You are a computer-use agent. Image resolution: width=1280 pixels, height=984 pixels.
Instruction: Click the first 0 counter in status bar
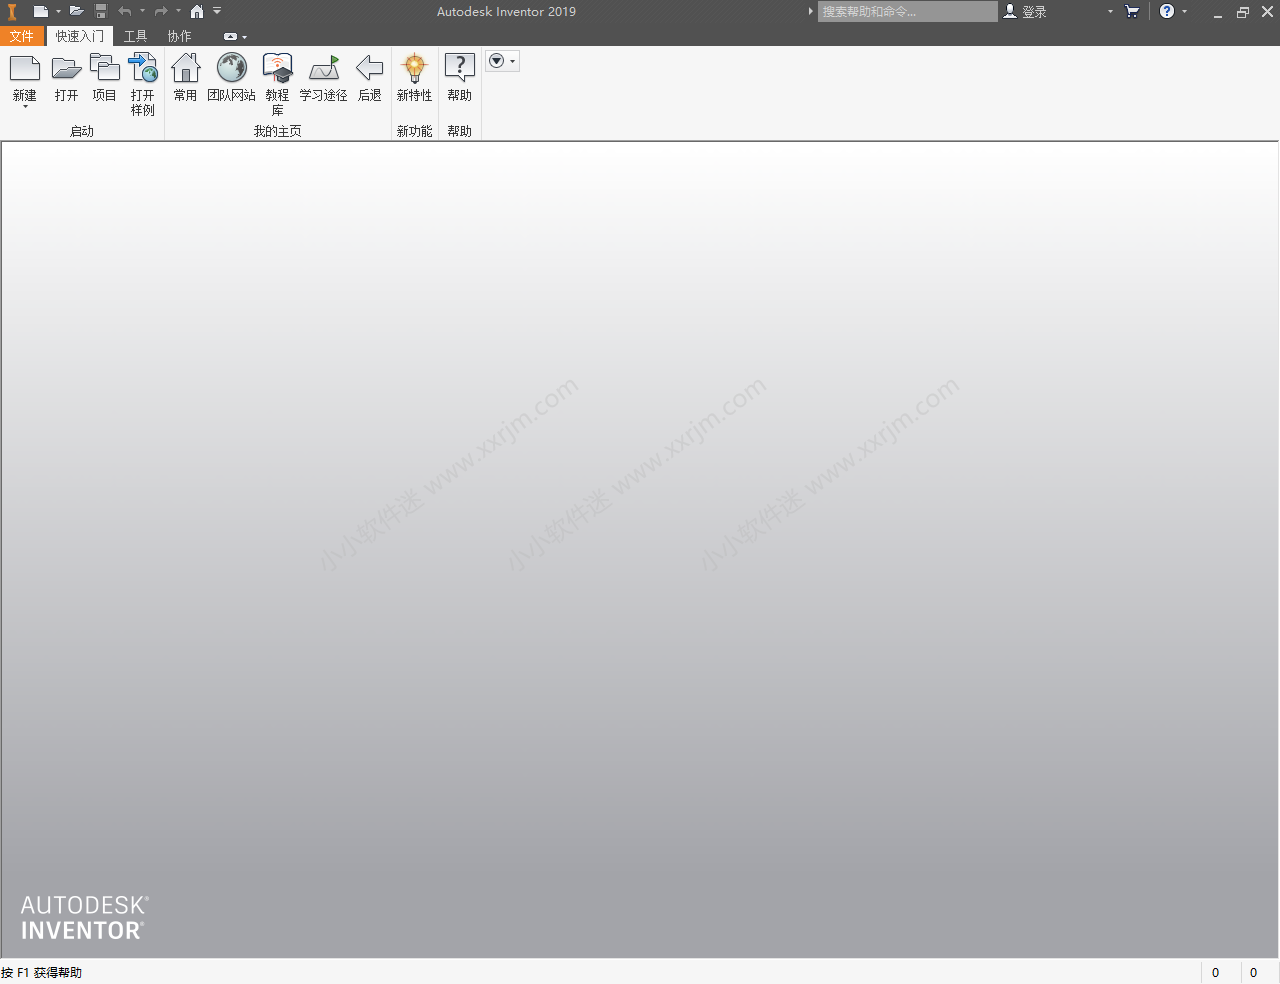pyautogui.click(x=1216, y=972)
